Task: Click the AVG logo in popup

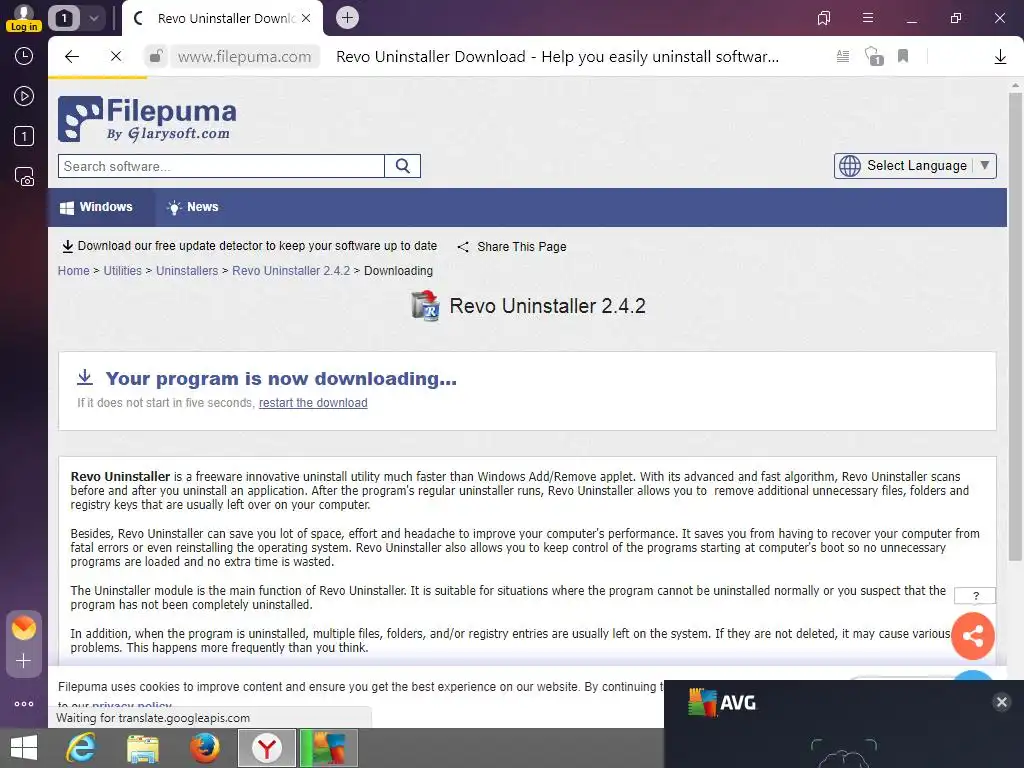Action: (x=722, y=703)
